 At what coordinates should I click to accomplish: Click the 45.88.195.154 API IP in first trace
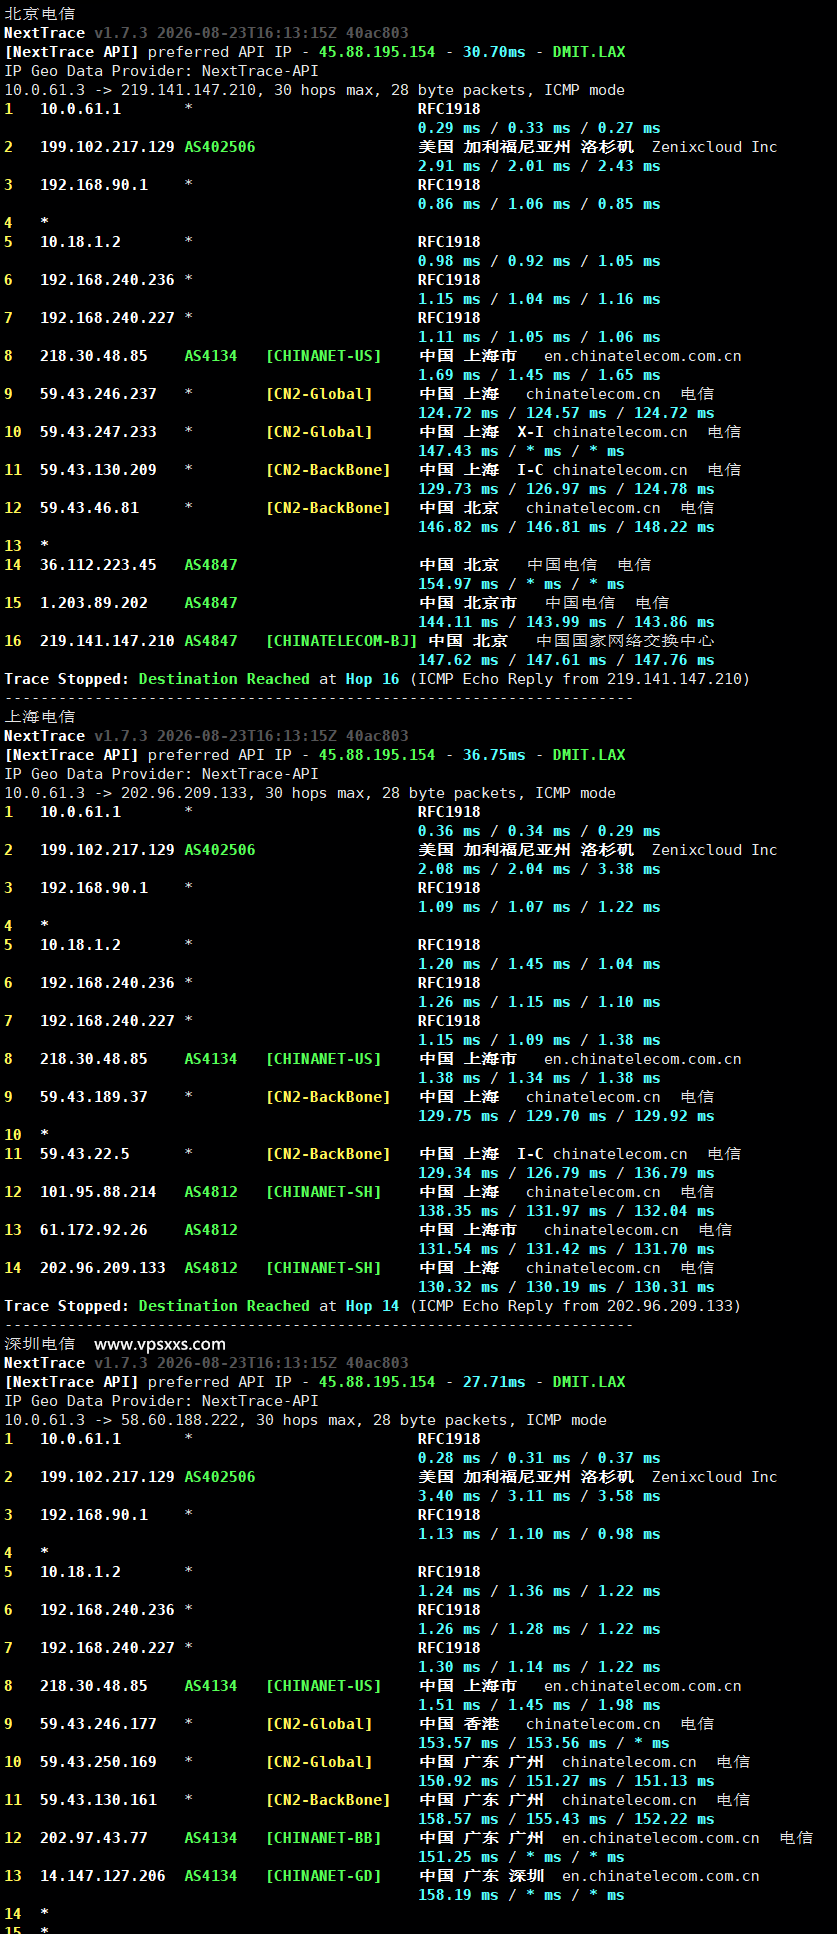click(x=377, y=52)
